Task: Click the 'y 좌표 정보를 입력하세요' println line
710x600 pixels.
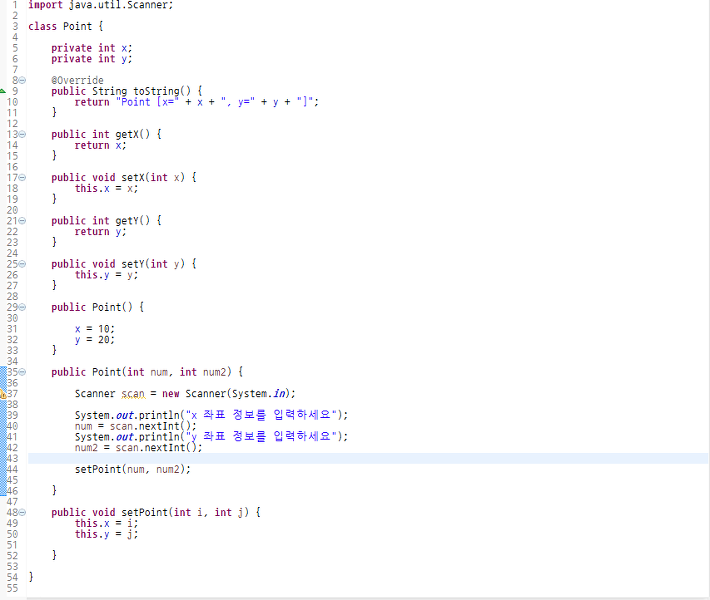Action: pos(211,437)
